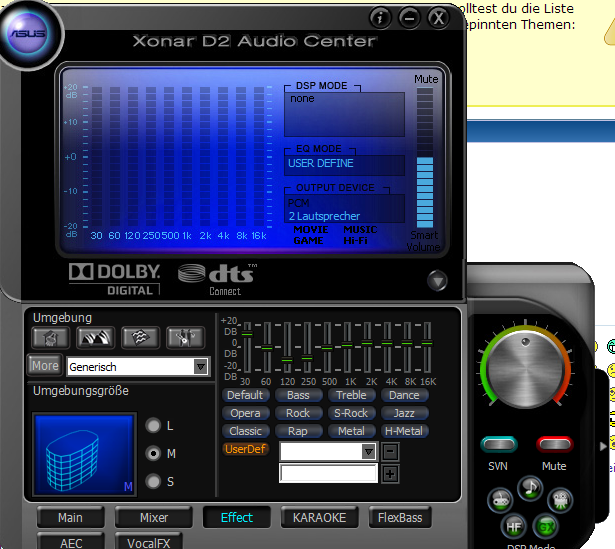This screenshot has height=549, width=615.
Task: Select the L environment size radio button
Action: pyautogui.click(x=153, y=425)
